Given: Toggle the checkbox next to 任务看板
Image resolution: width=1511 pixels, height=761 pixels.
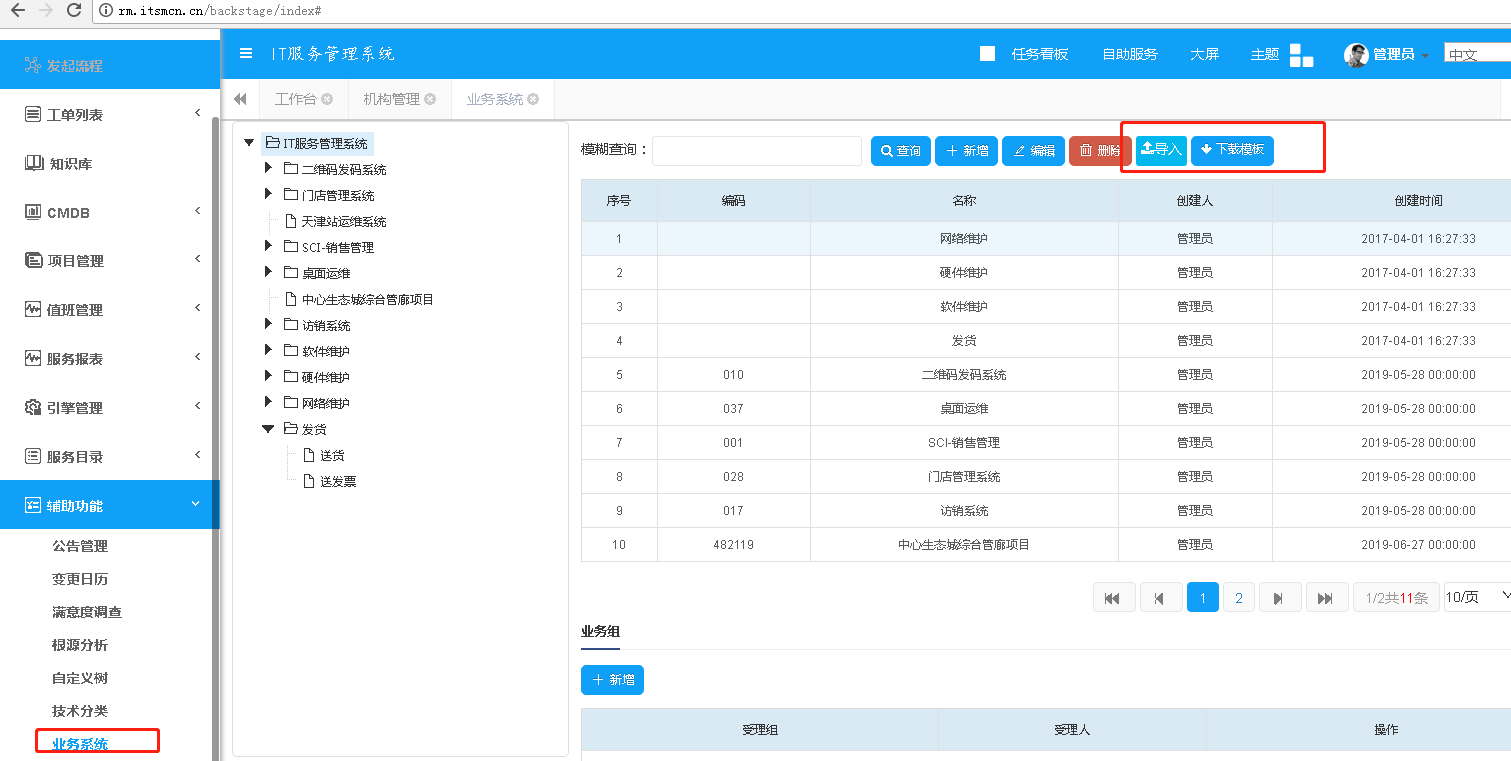Looking at the screenshot, I should tap(987, 54).
